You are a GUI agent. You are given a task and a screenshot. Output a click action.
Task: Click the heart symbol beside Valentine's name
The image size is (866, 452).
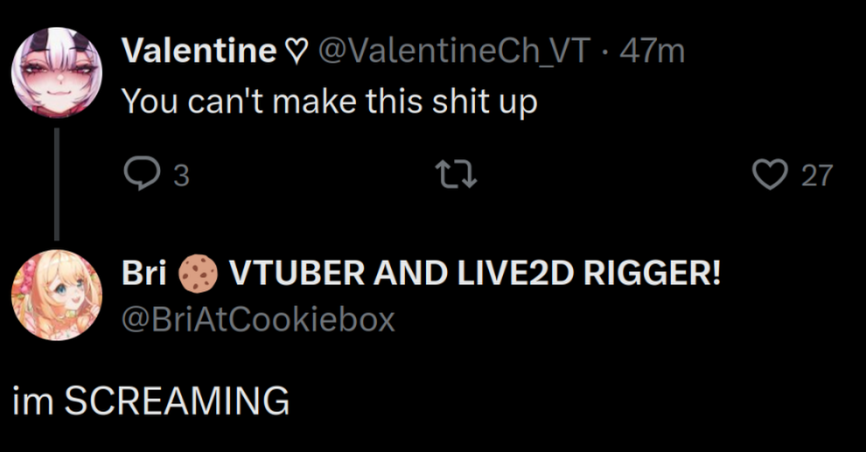[296, 52]
